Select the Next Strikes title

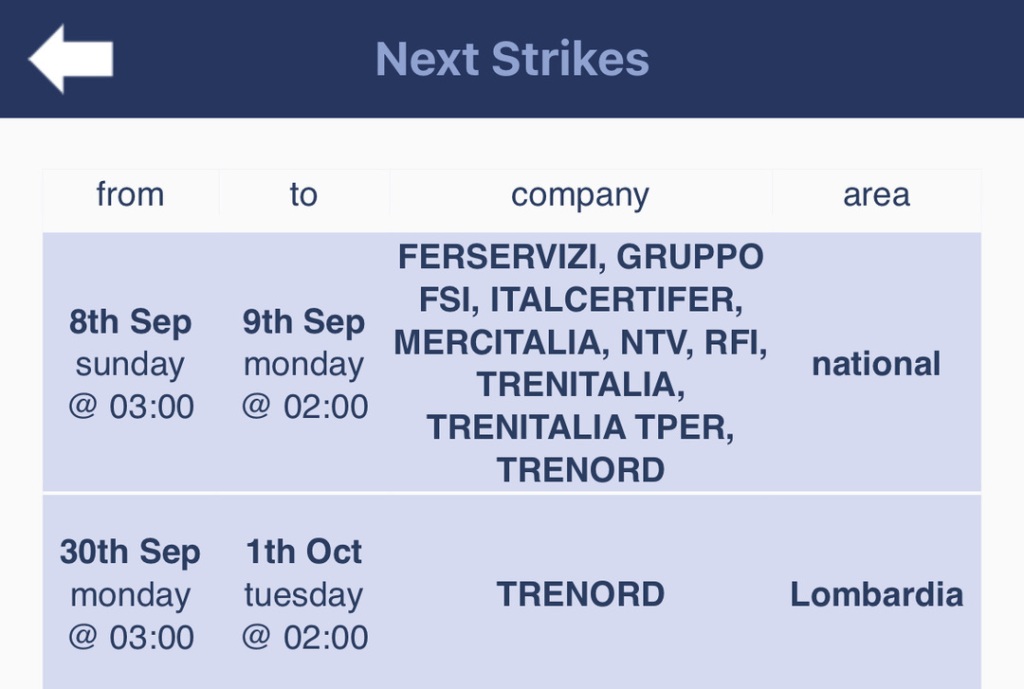[512, 59]
